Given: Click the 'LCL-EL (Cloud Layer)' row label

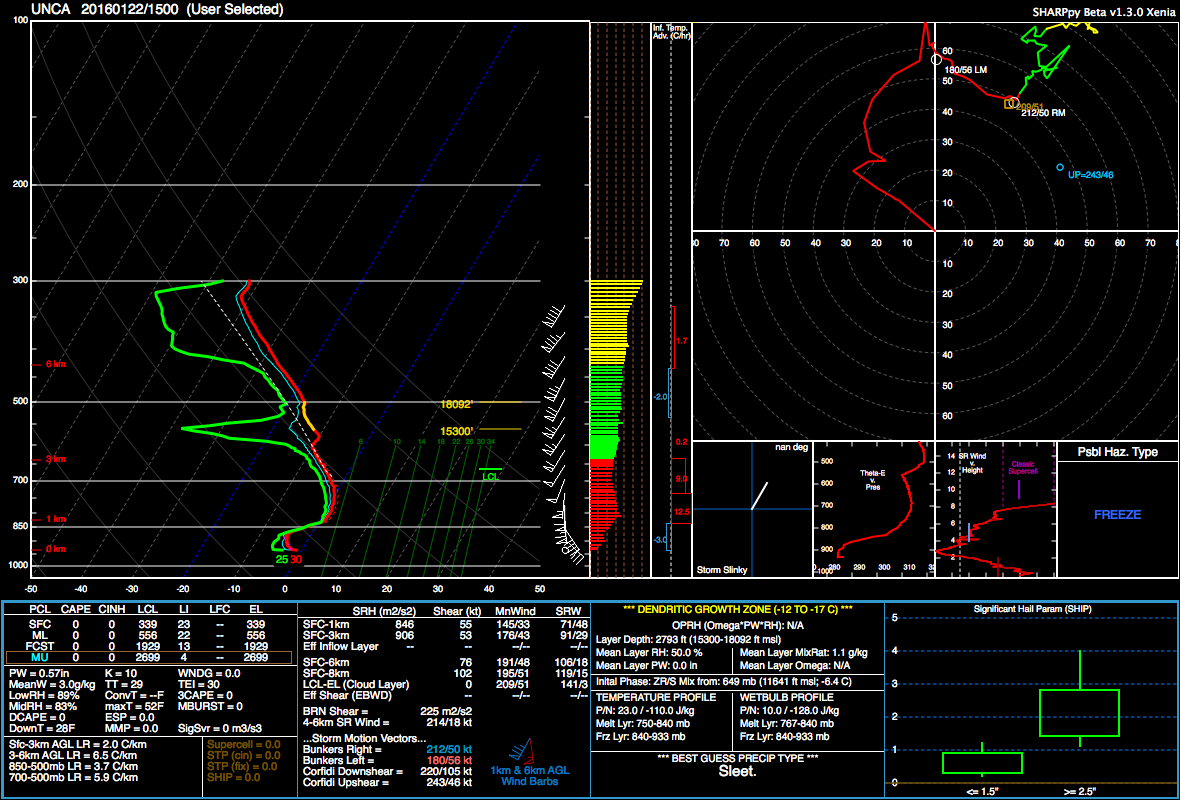Looking at the screenshot, I should coord(356,685).
